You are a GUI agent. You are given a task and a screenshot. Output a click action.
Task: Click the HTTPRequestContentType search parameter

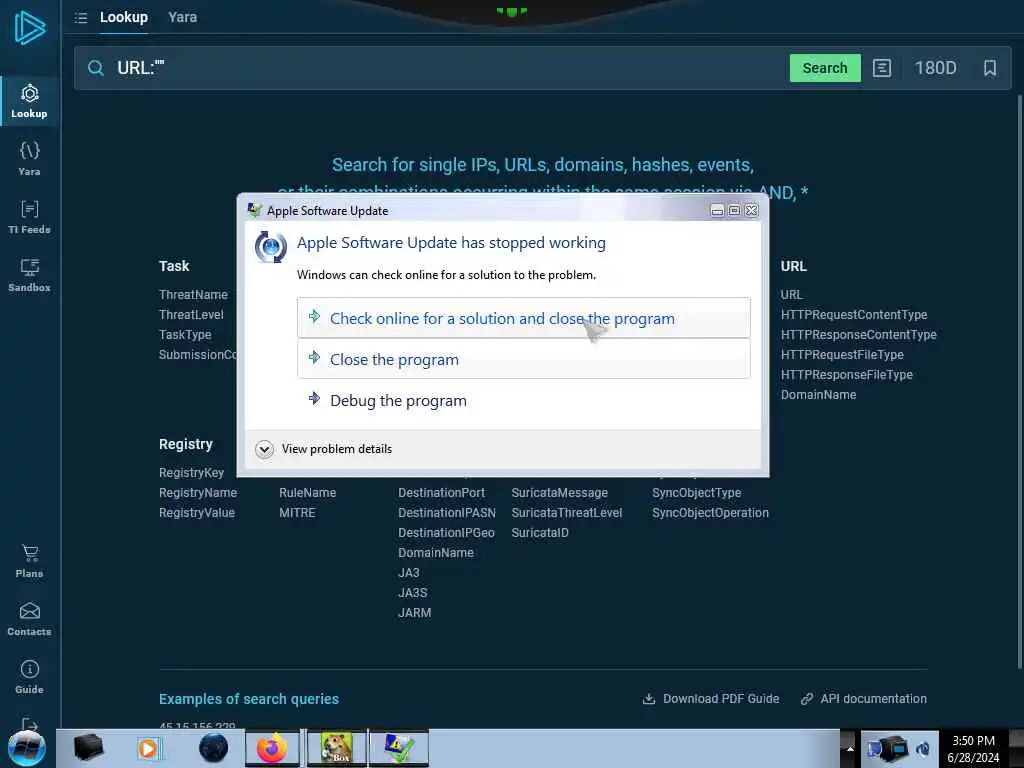click(x=854, y=315)
